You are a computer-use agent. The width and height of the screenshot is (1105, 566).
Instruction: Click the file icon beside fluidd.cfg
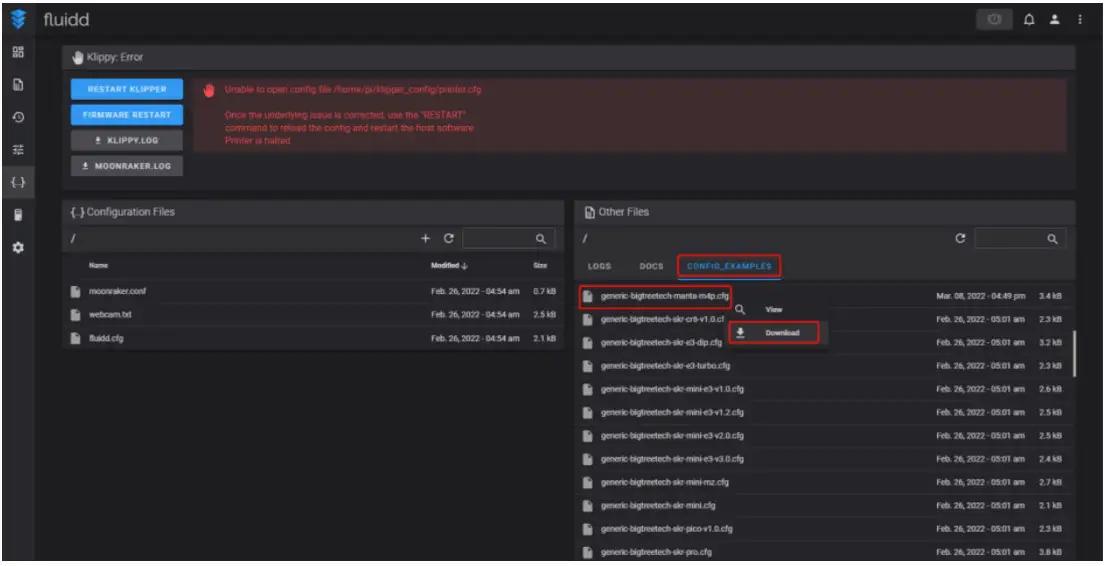[x=75, y=338]
